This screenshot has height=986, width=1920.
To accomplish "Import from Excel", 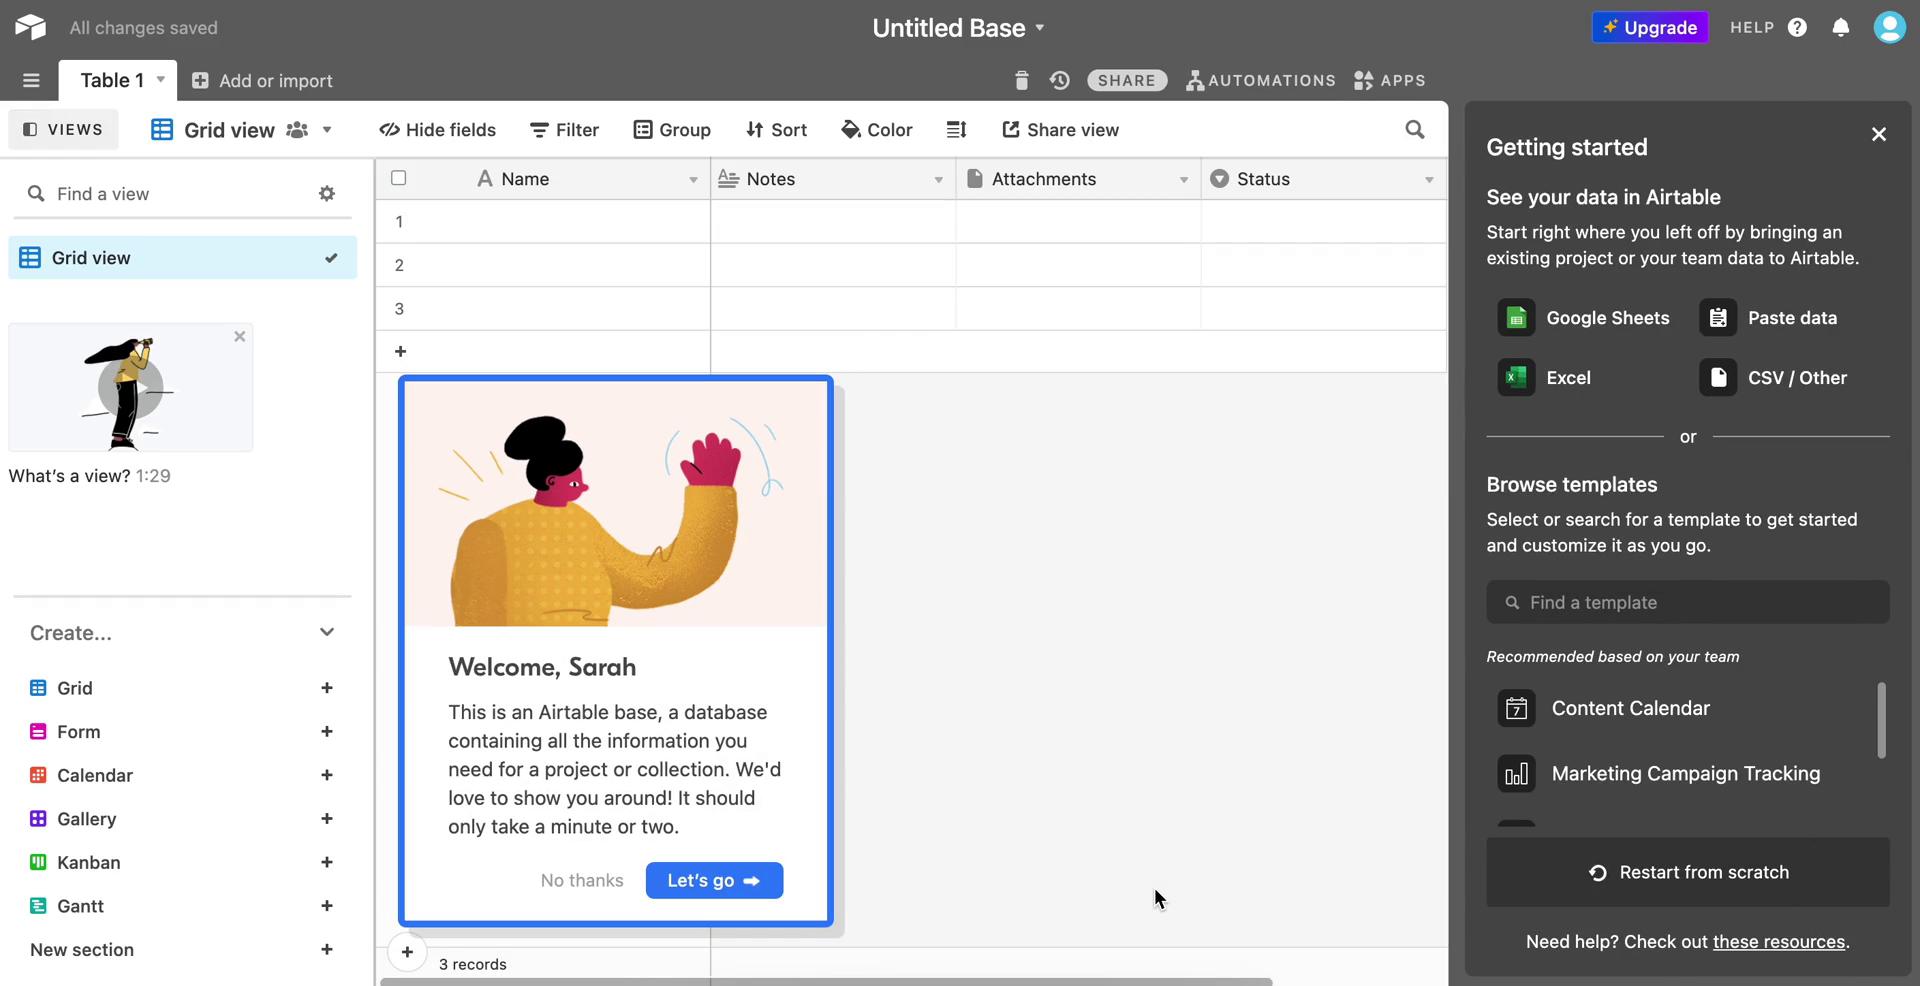I will point(1544,378).
